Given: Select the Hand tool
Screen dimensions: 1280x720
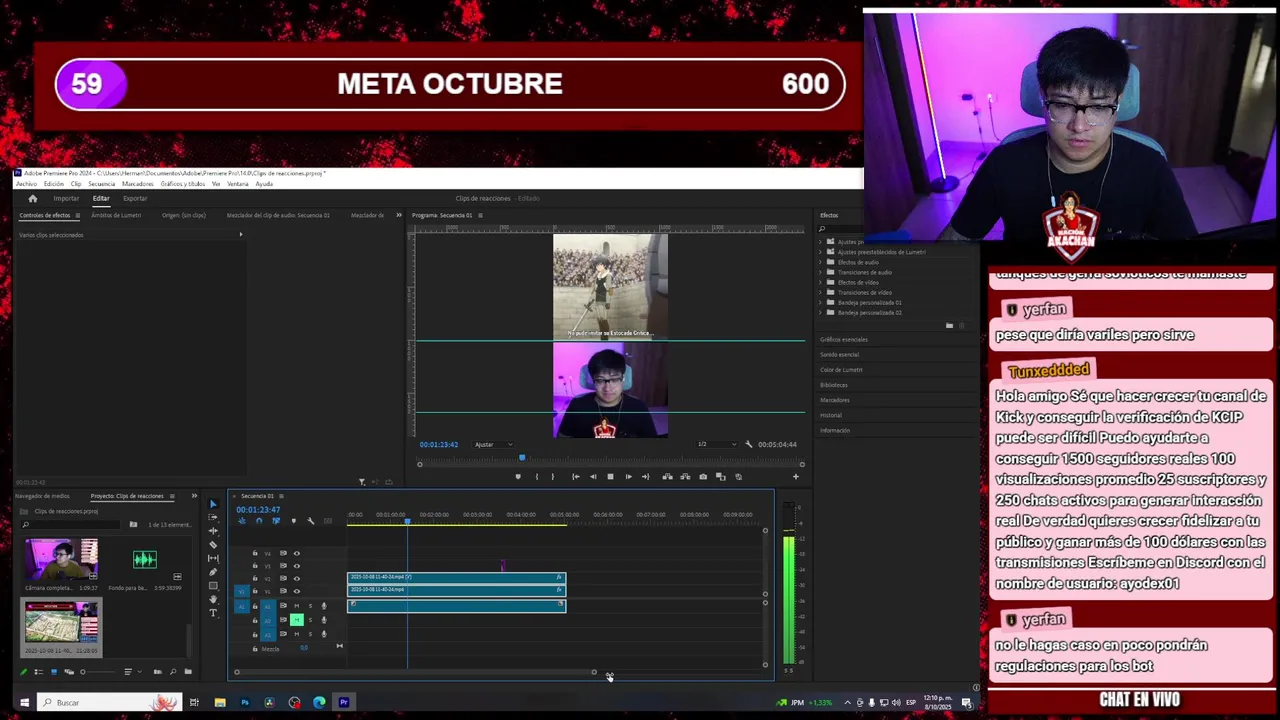Looking at the screenshot, I should point(213,599).
